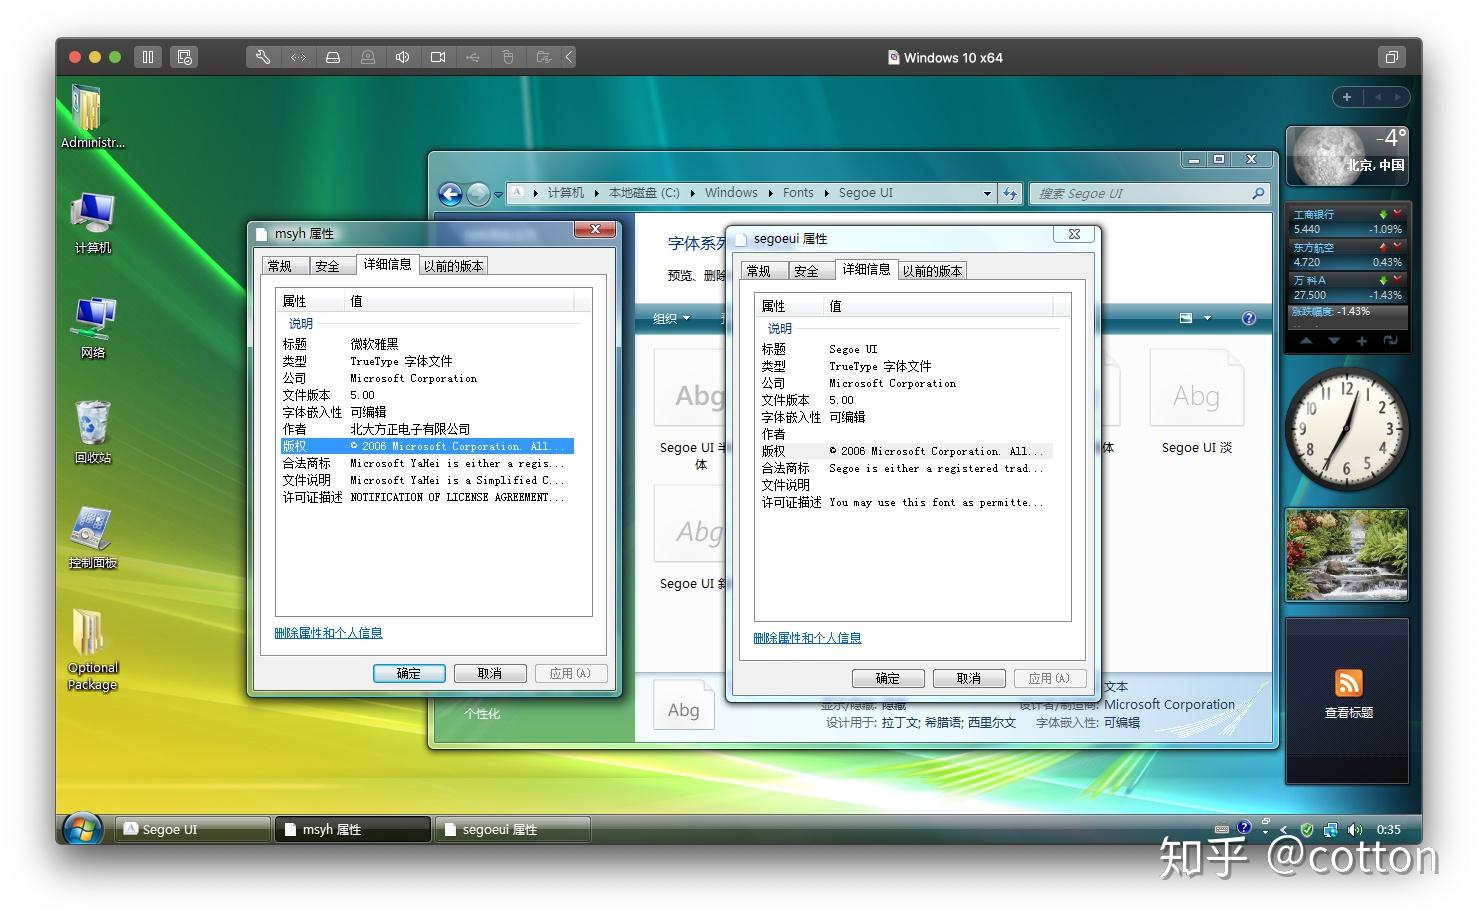This screenshot has height=918, width=1478.
Task: Select the 作者 北大方正电子有限公司 row
Action: point(427,429)
